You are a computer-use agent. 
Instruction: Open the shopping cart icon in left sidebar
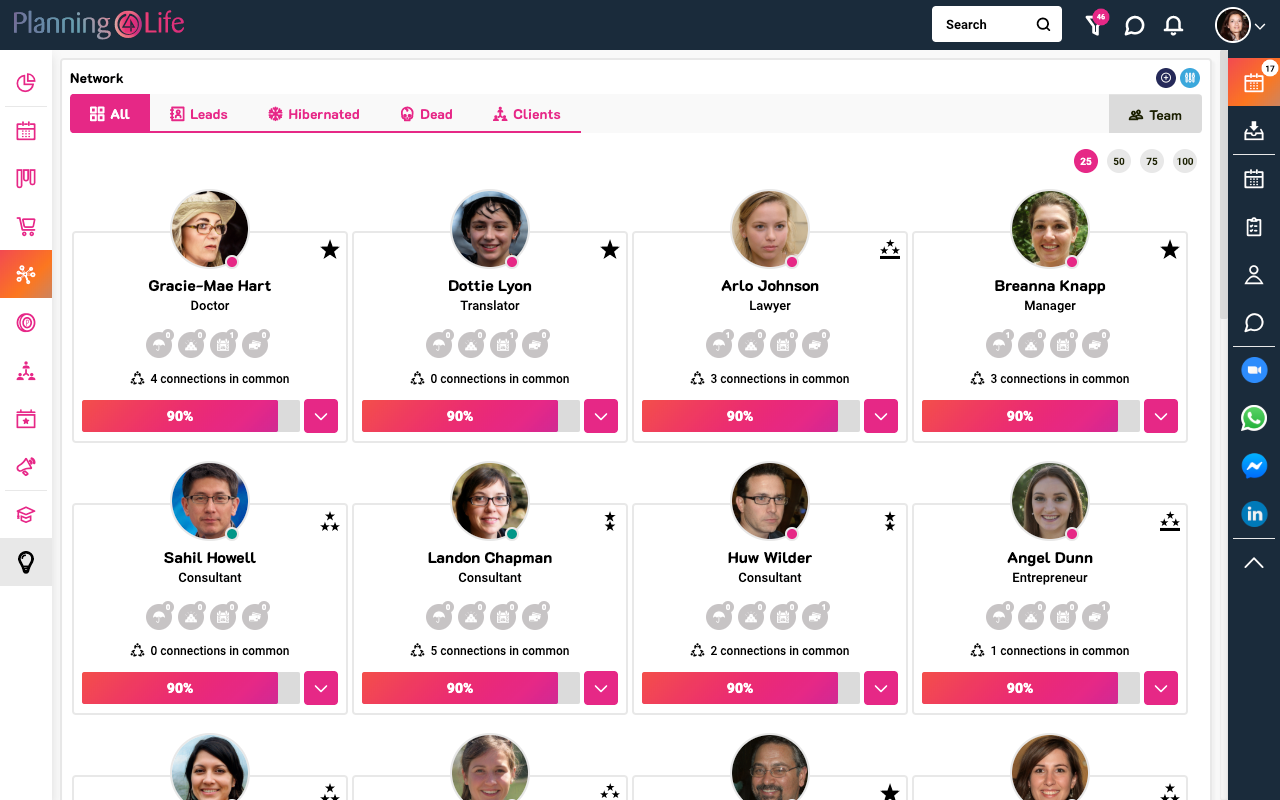pos(26,227)
